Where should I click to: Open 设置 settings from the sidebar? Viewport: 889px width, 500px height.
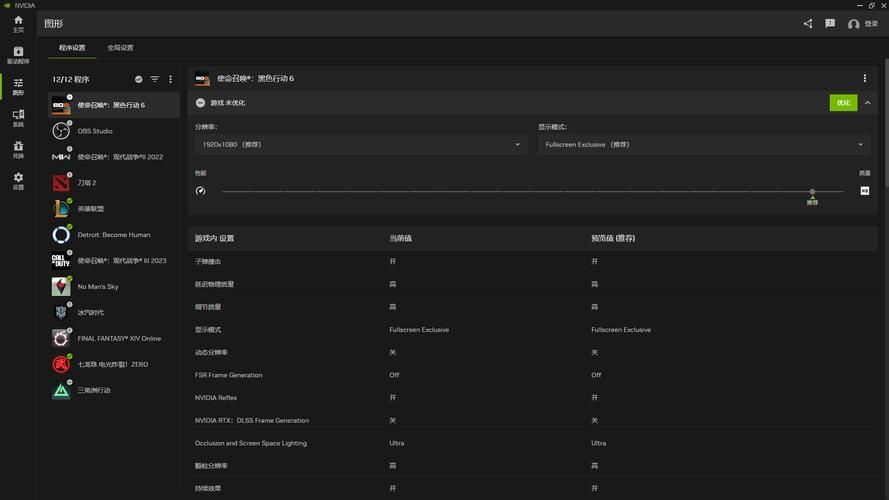18,181
